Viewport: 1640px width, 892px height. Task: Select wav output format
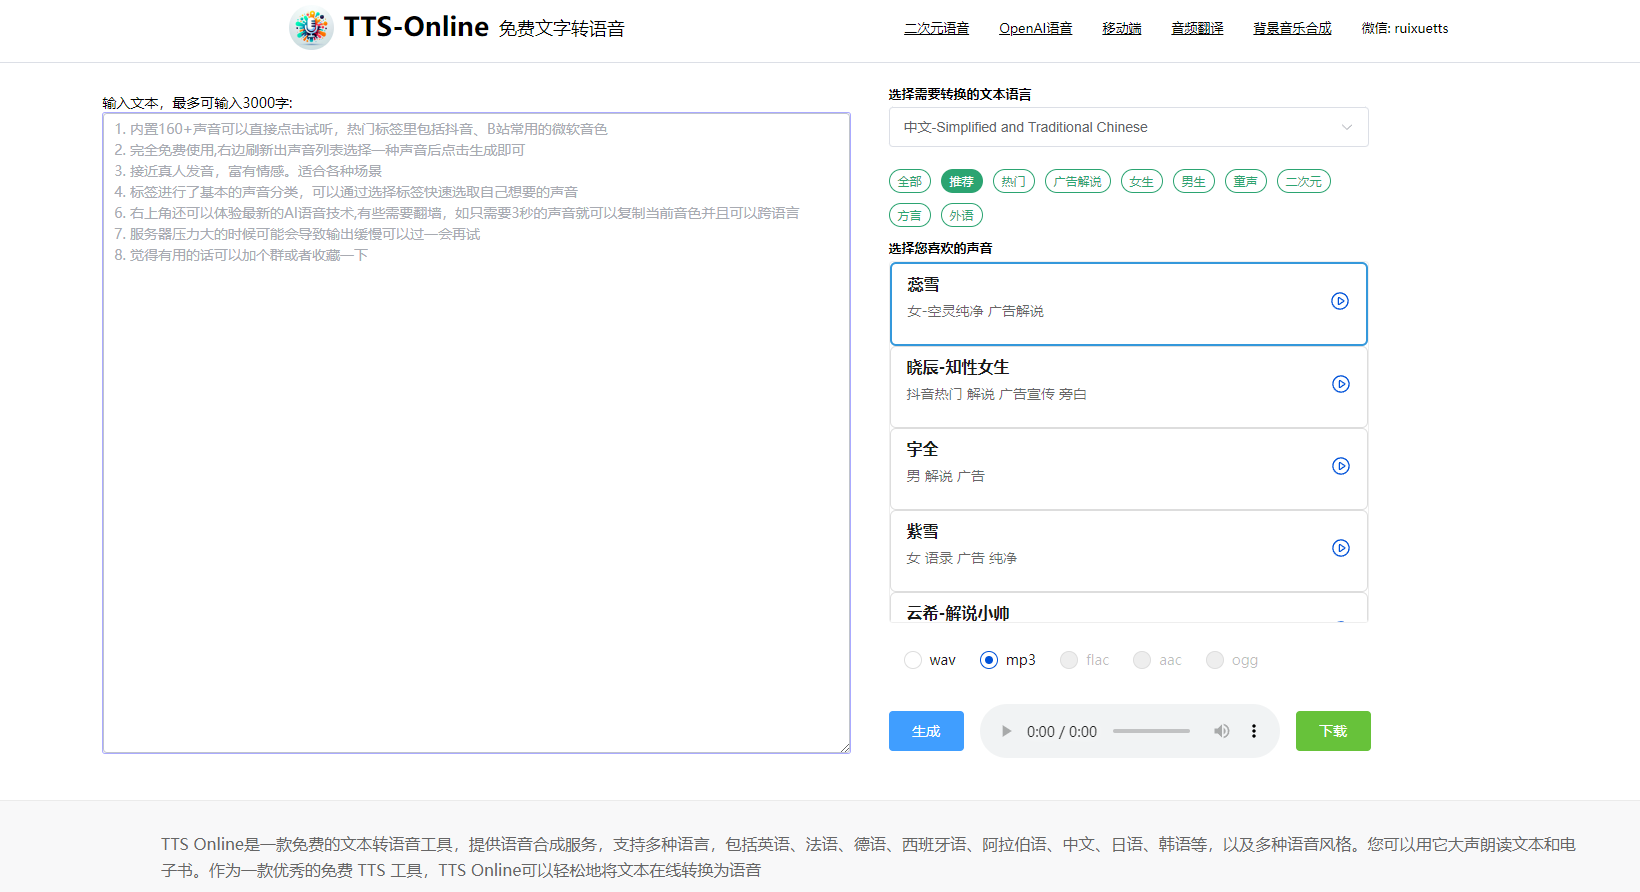coord(913,660)
